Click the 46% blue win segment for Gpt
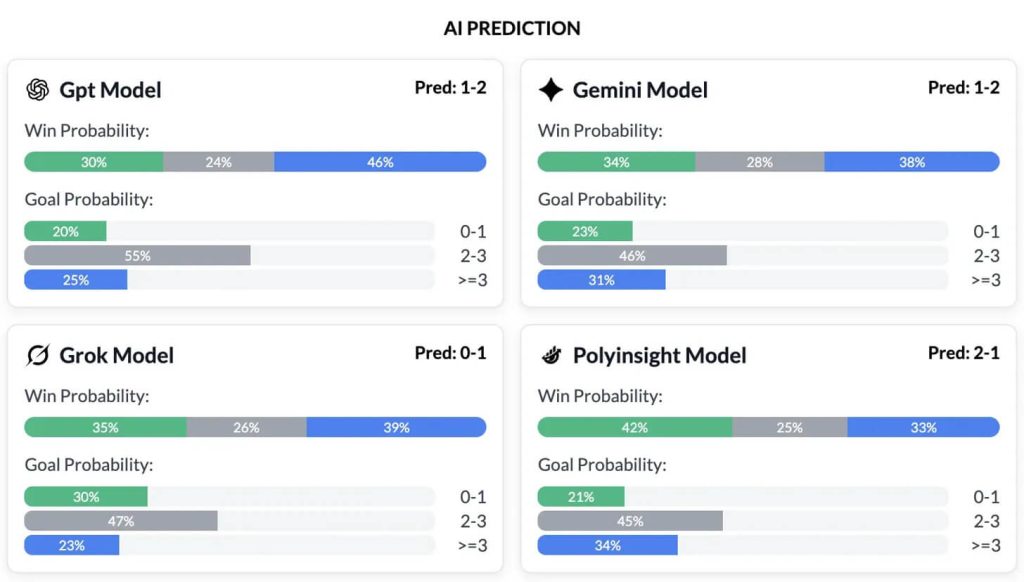The width and height of the screenshot is (1024, 582). pos(380,161)
